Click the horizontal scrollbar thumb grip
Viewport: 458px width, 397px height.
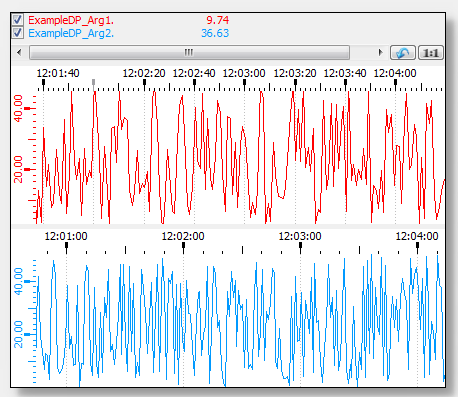pyautogui.click(x=189, y=52)
